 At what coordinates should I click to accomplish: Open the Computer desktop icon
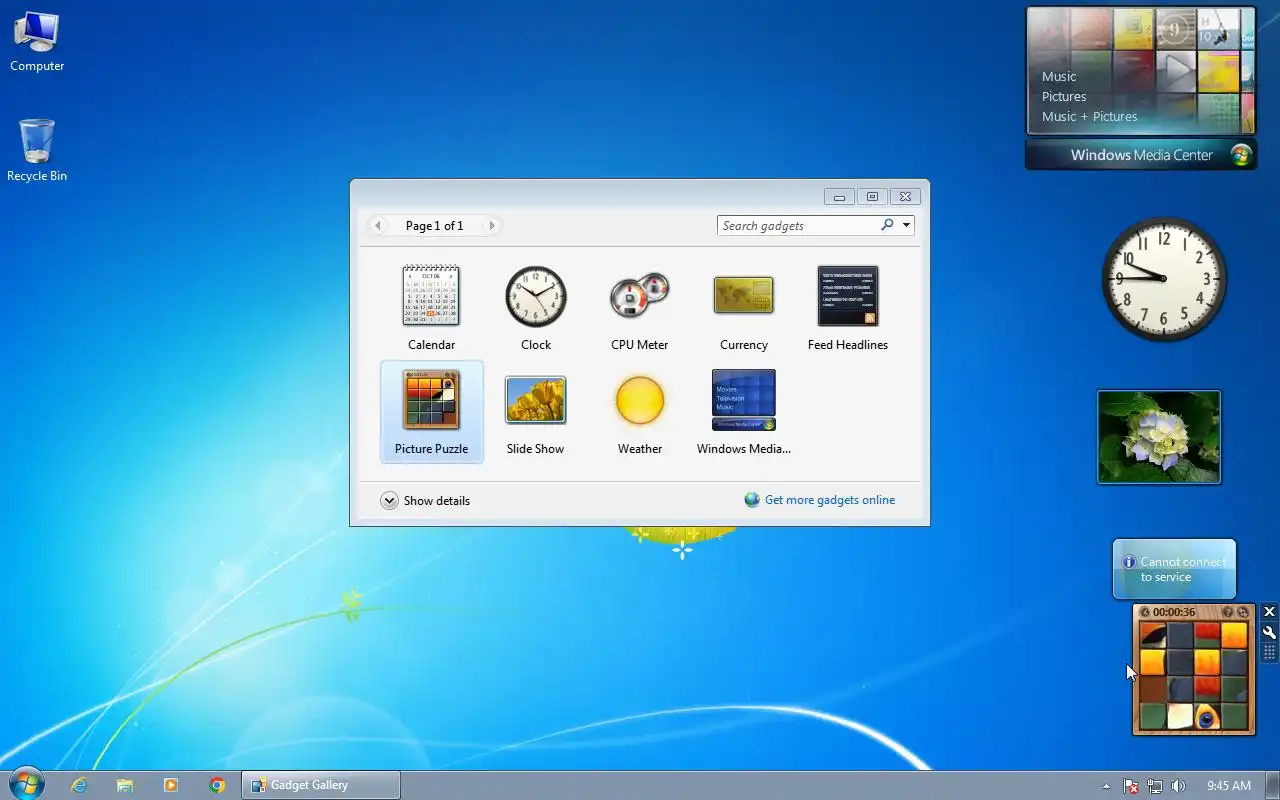pos(37,42)
